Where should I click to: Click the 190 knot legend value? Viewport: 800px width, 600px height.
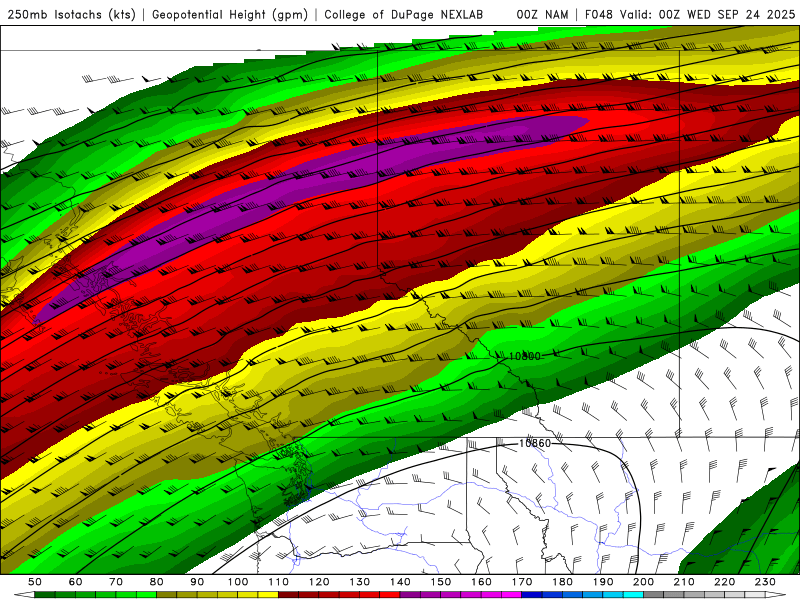(603, 582)
